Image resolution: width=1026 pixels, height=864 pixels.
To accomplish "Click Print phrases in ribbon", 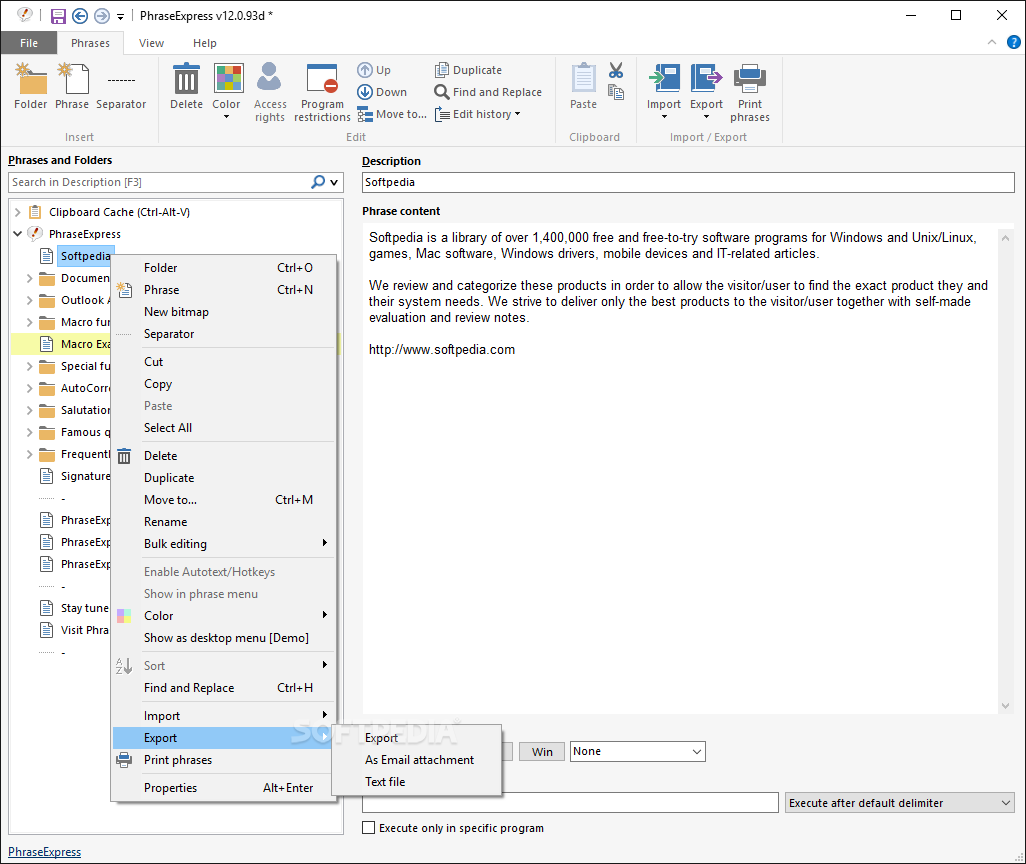I will tap(750, 92).
